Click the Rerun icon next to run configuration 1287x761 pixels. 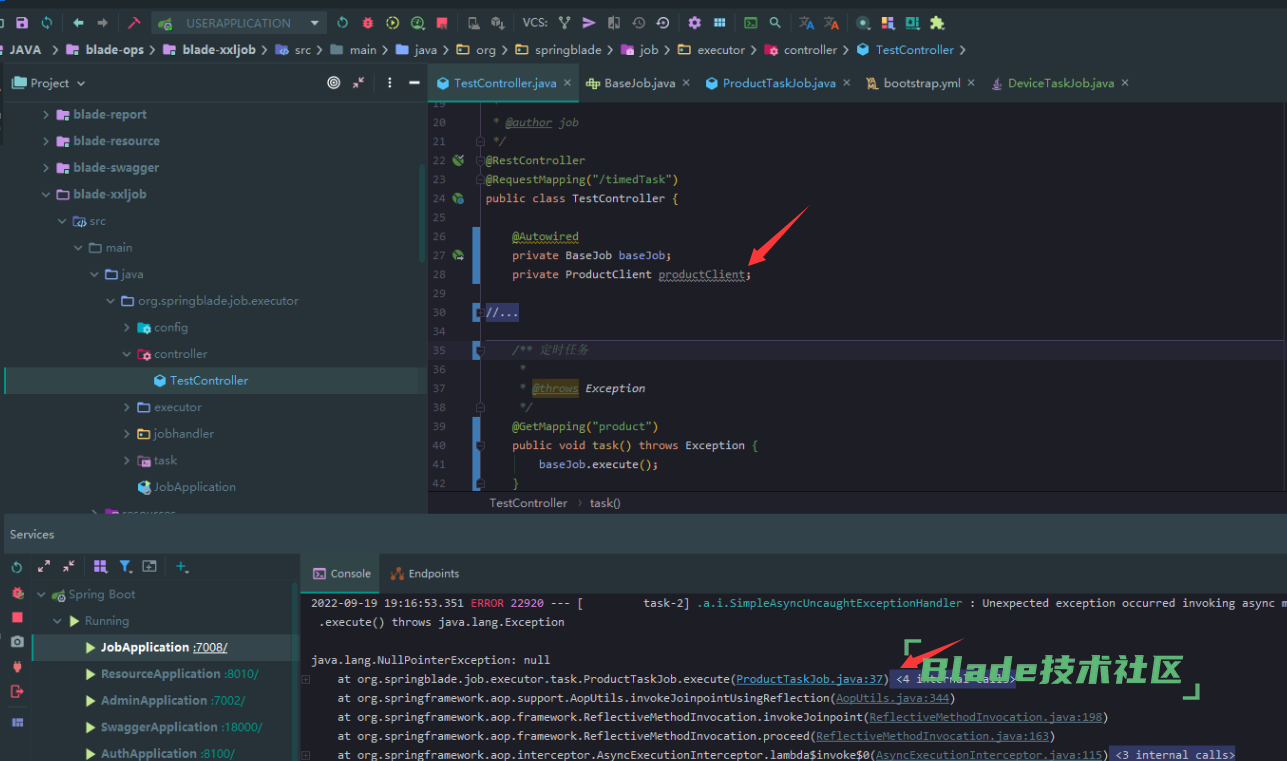click(x=343, y=22)
